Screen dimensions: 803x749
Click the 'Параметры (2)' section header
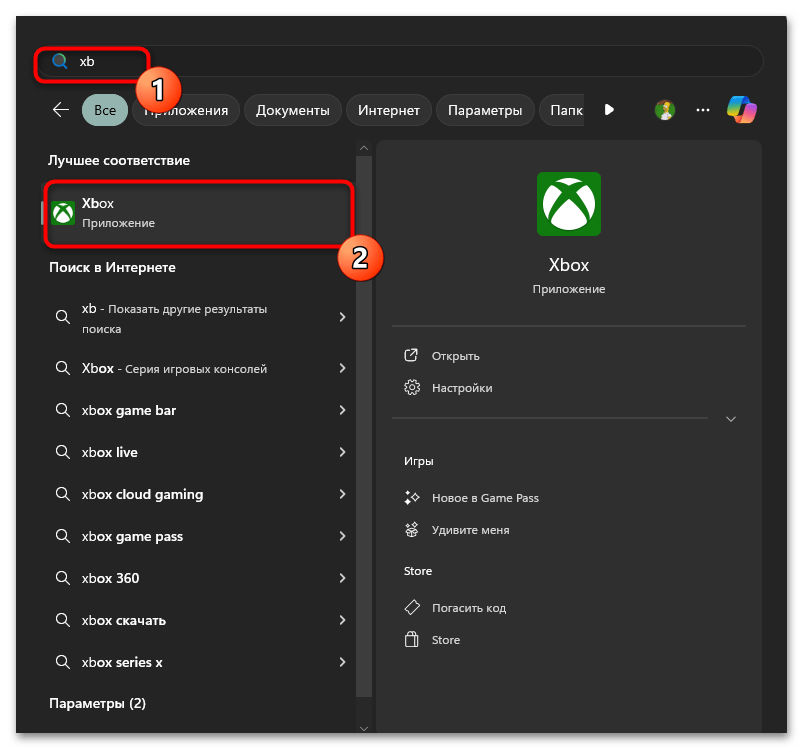pos(97,703)
